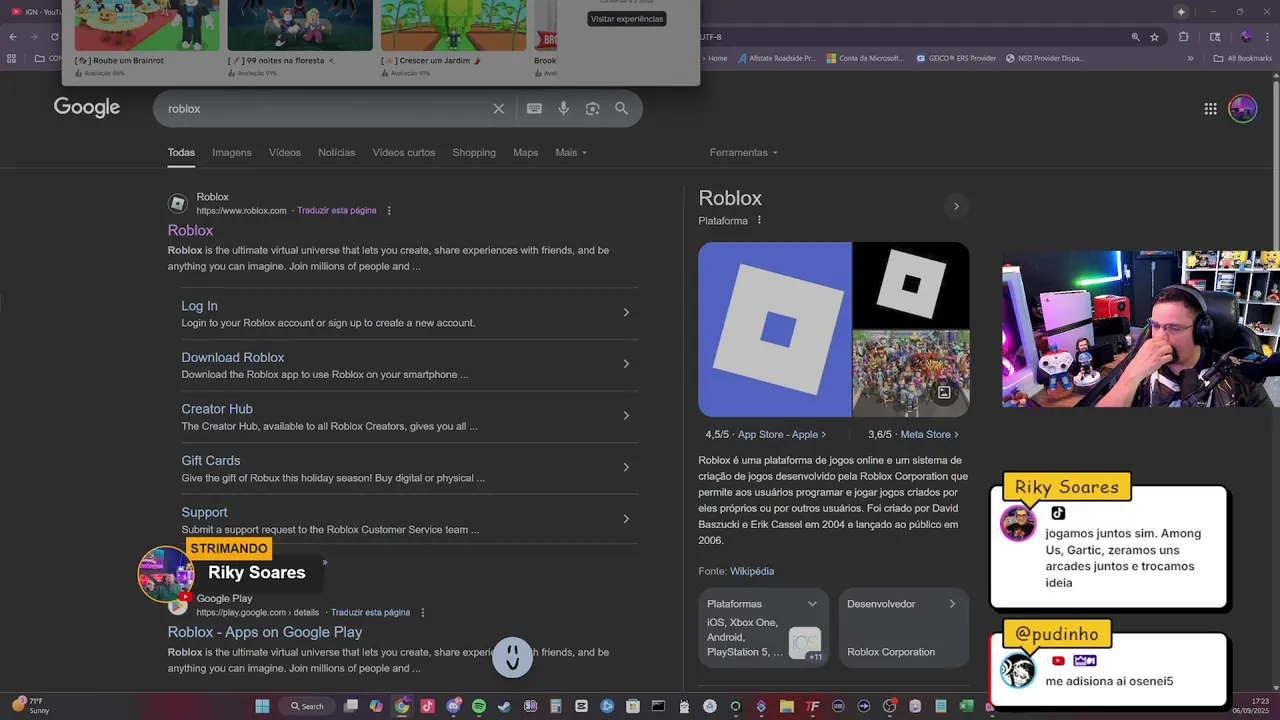Open the large blue Roblox logo image
This screenshot has width=1280, height=720.
click(775, 329)
